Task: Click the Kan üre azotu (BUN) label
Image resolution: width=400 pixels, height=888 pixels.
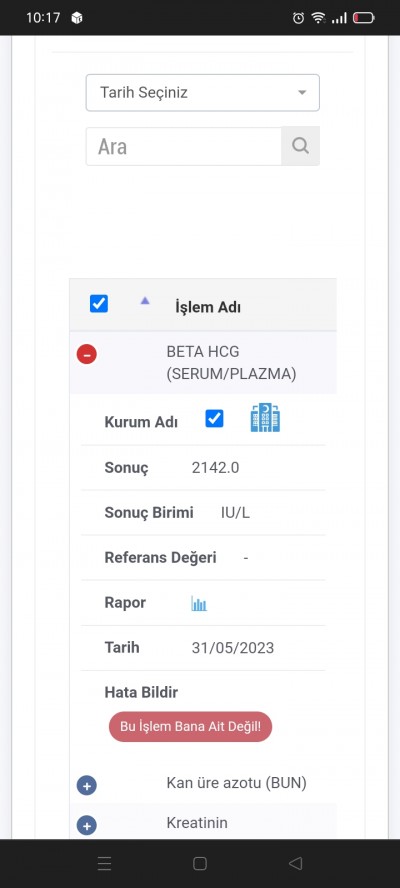Action: click(236, 783)
